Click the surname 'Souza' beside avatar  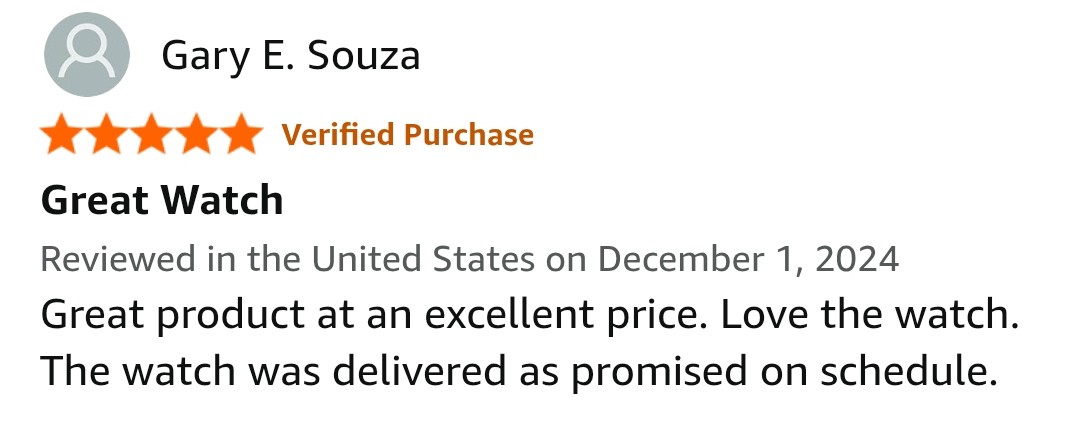coord(363,56)
